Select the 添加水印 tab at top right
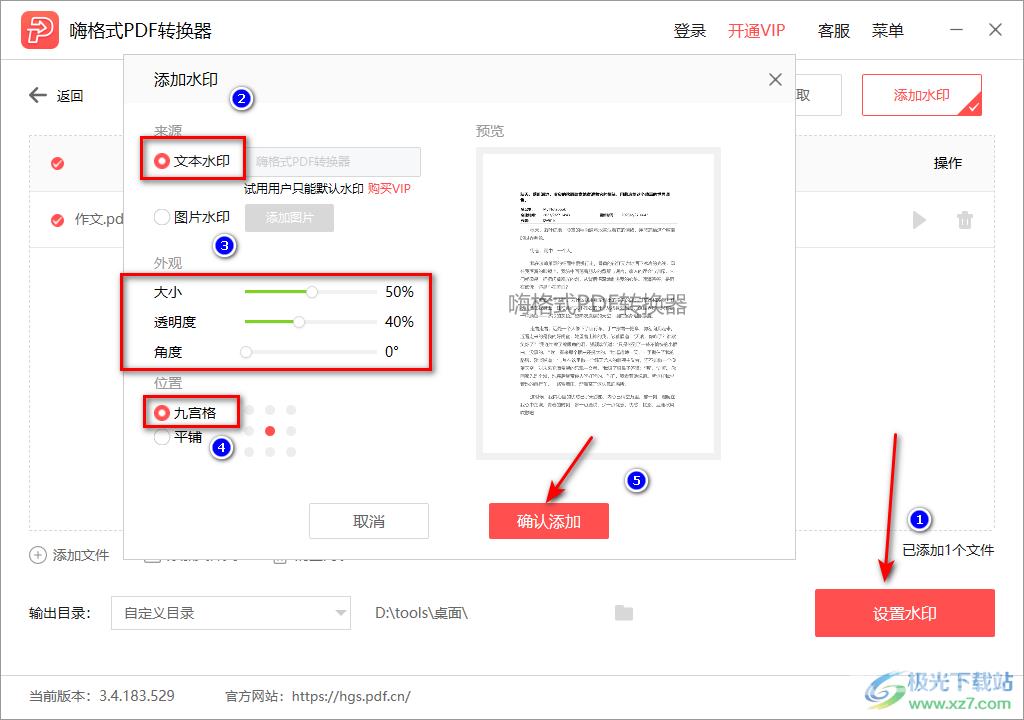 tap(921, 95)
